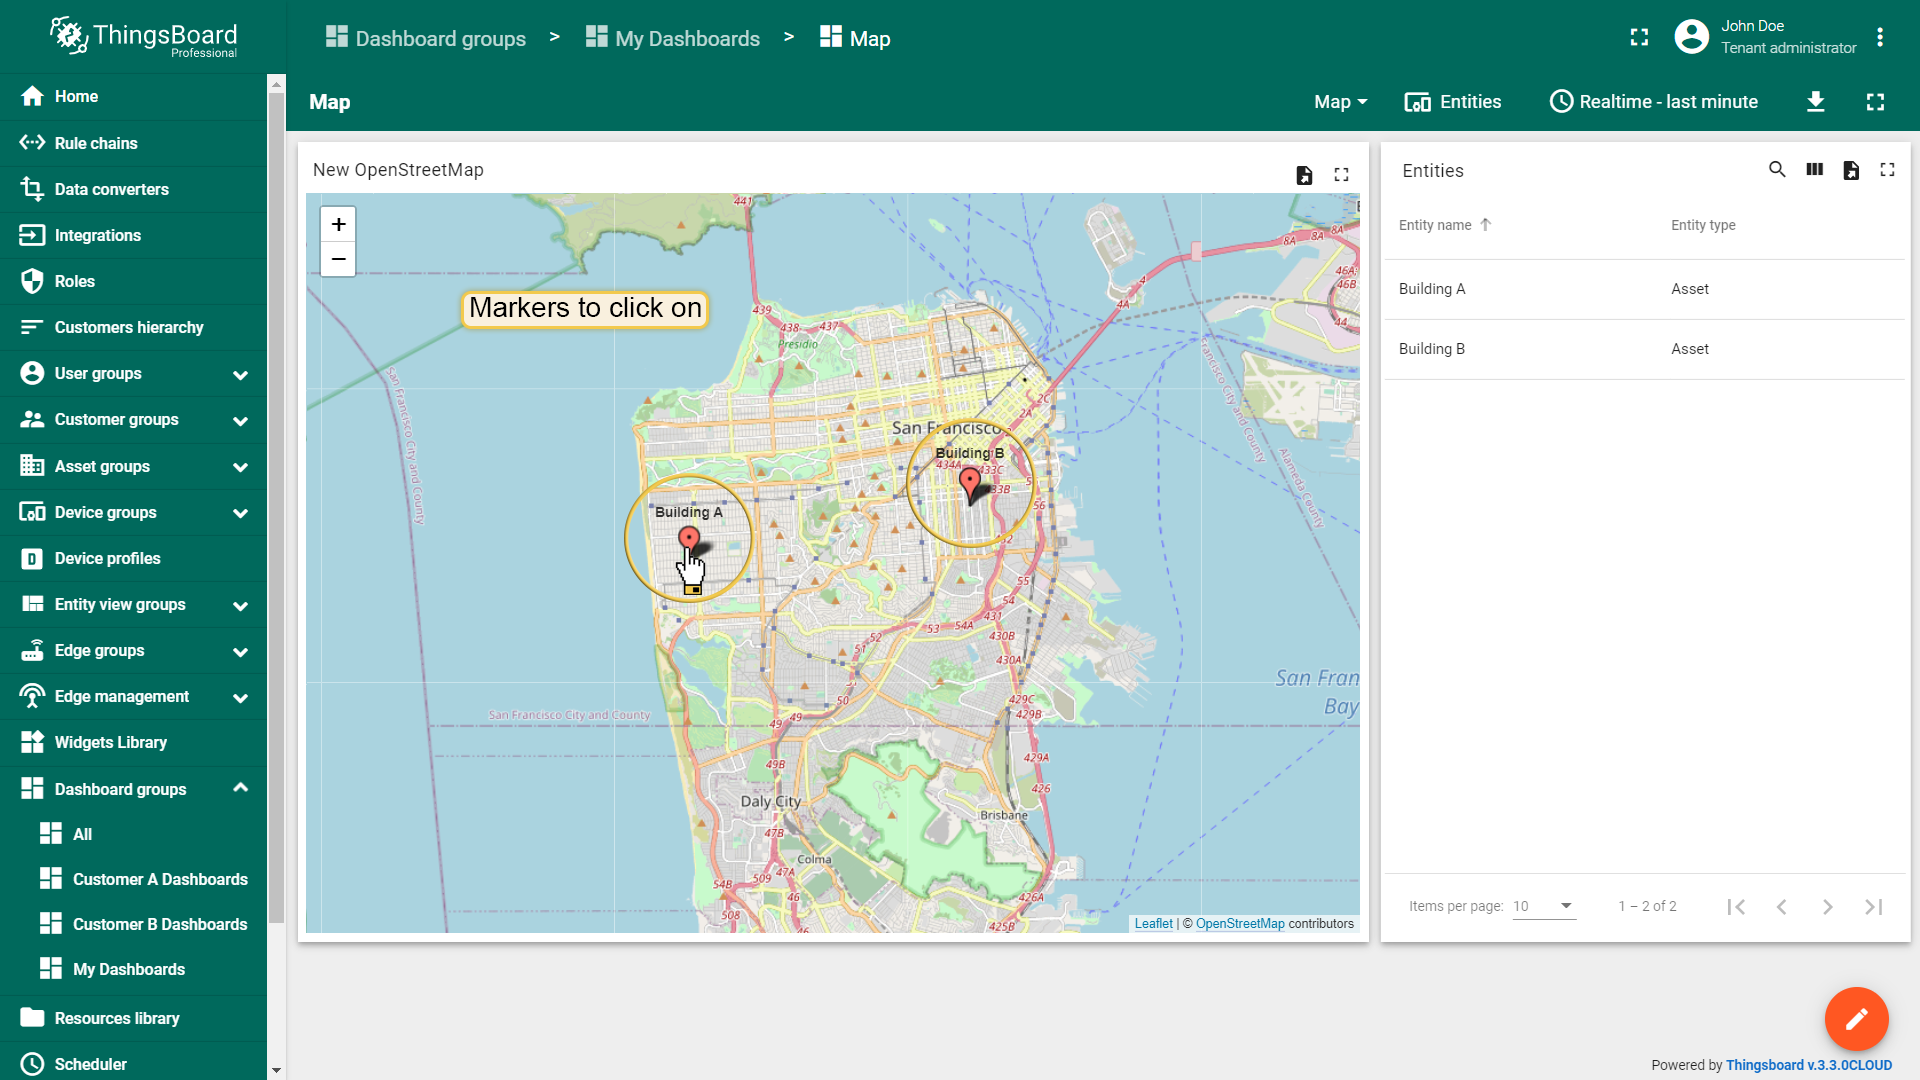Click the Resources library folder icon
Viewport: 1920px width, 1080px height.
click(32, 1018)
